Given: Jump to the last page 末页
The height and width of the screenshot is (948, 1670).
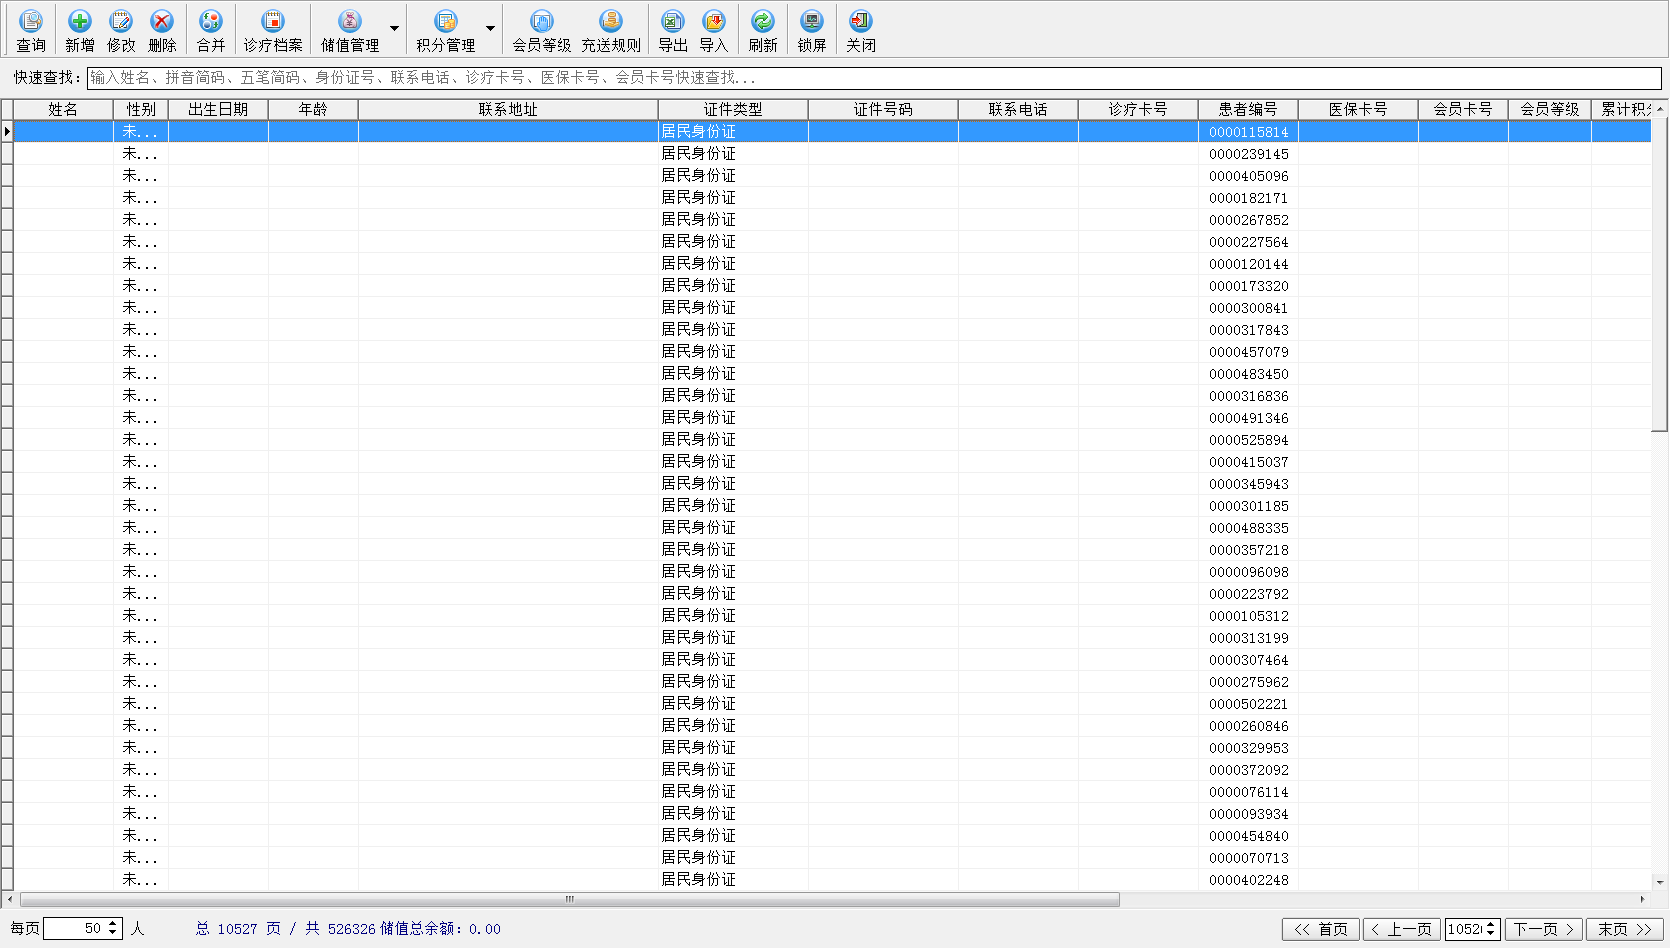Looking at the screenshot, I should [1624, 929].
